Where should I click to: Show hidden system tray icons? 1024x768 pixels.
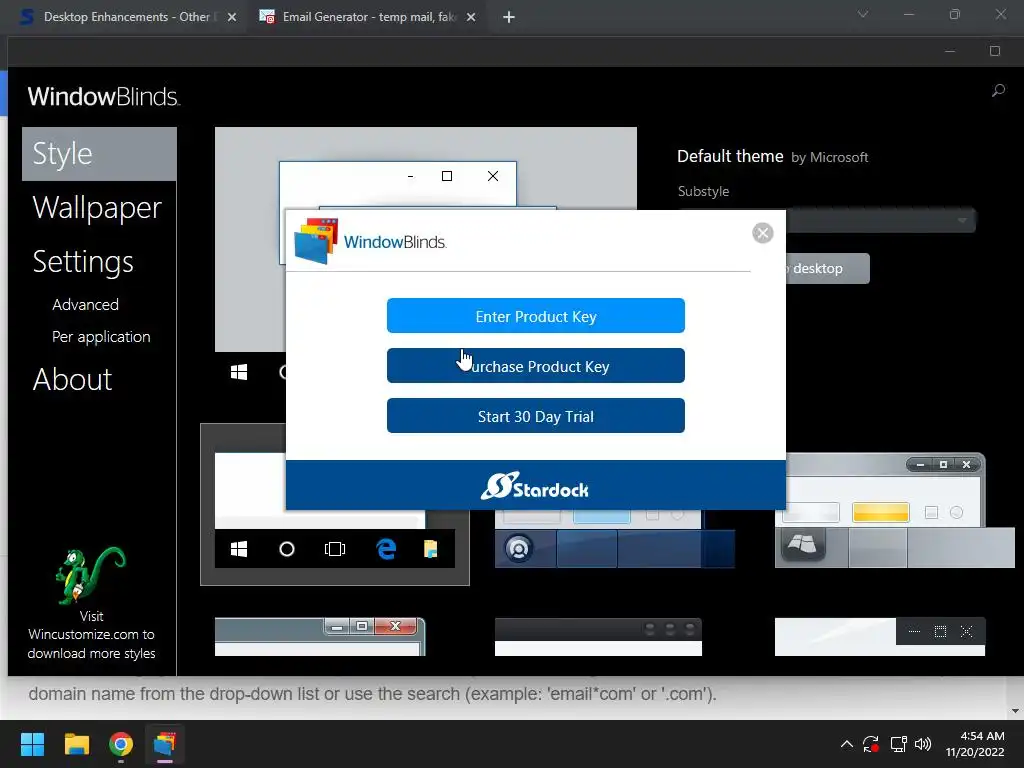[846, 744]
